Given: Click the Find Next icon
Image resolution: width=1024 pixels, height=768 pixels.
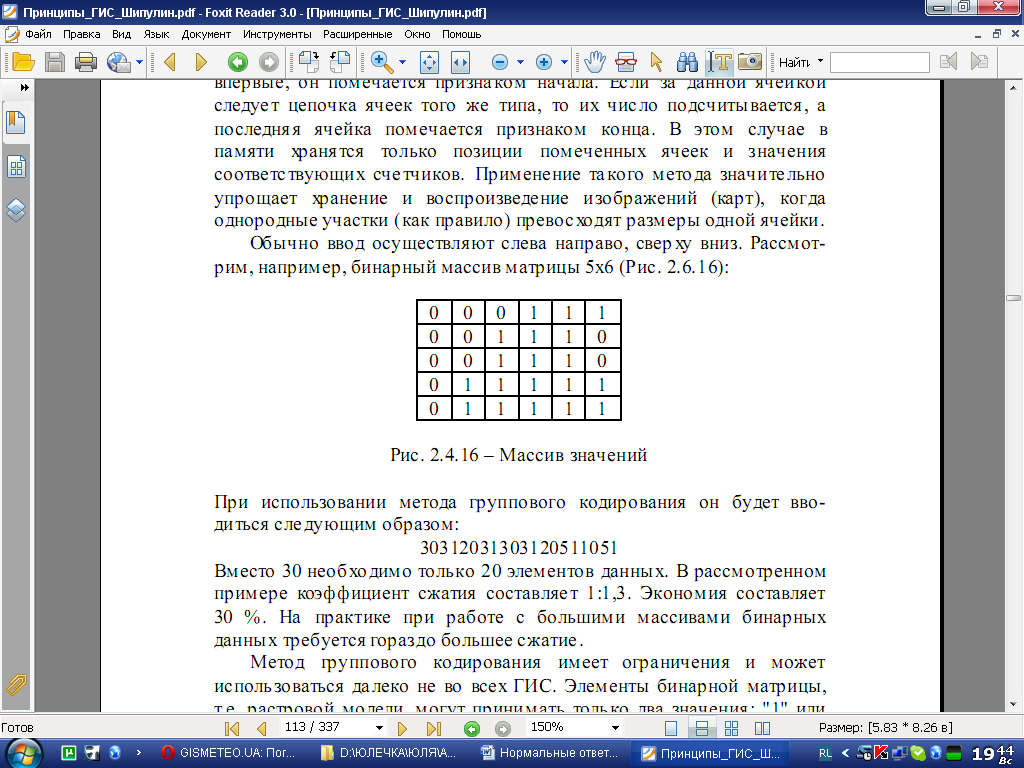Looking at the screenshot, I should 979,62.
